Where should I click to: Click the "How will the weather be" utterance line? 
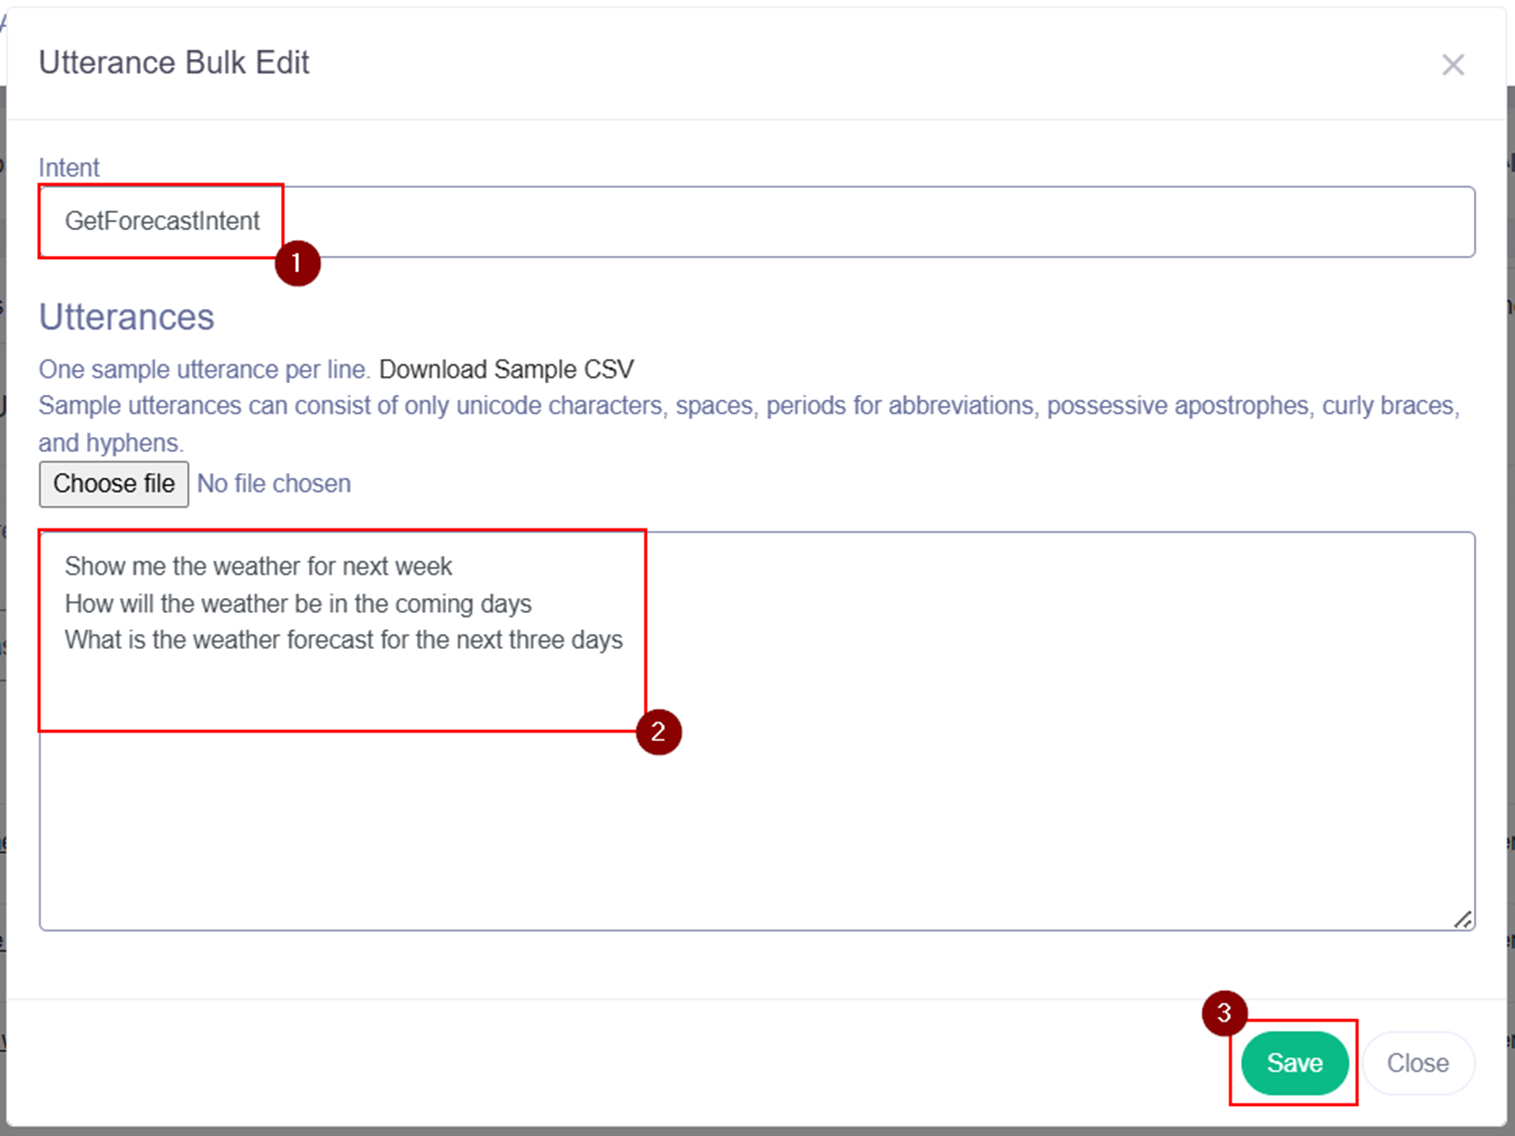pos(298,604)
